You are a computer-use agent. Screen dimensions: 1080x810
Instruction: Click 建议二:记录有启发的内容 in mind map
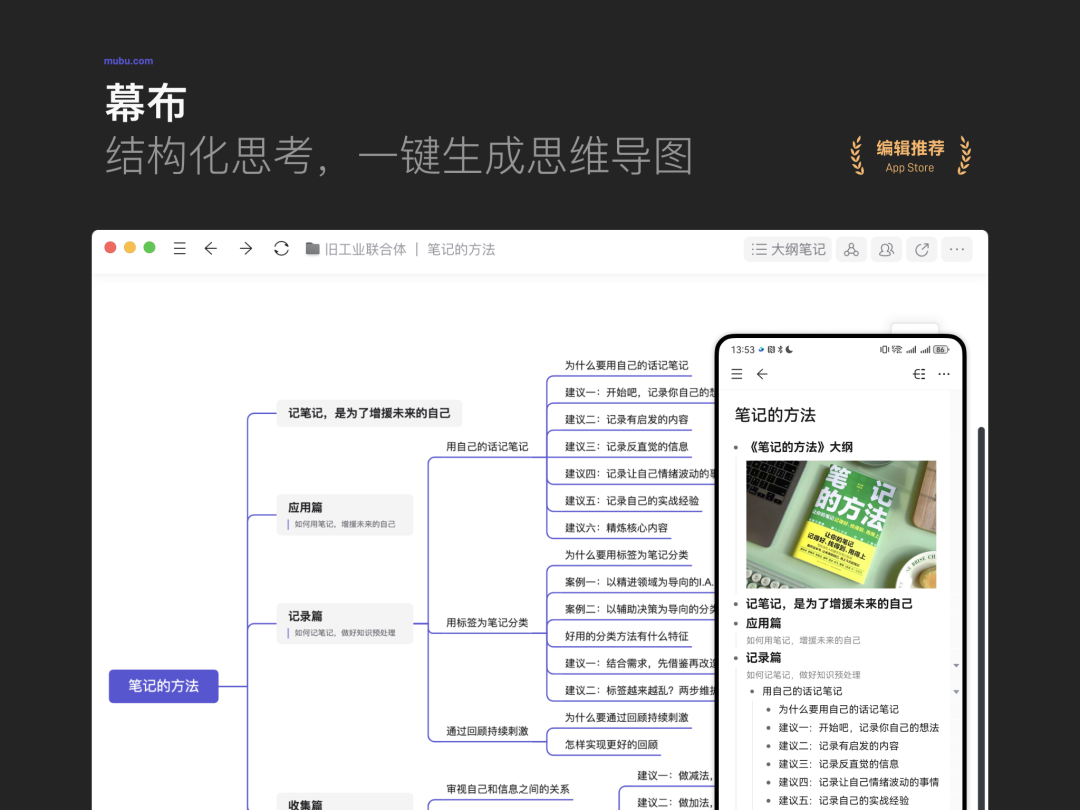tap(626, 419)
